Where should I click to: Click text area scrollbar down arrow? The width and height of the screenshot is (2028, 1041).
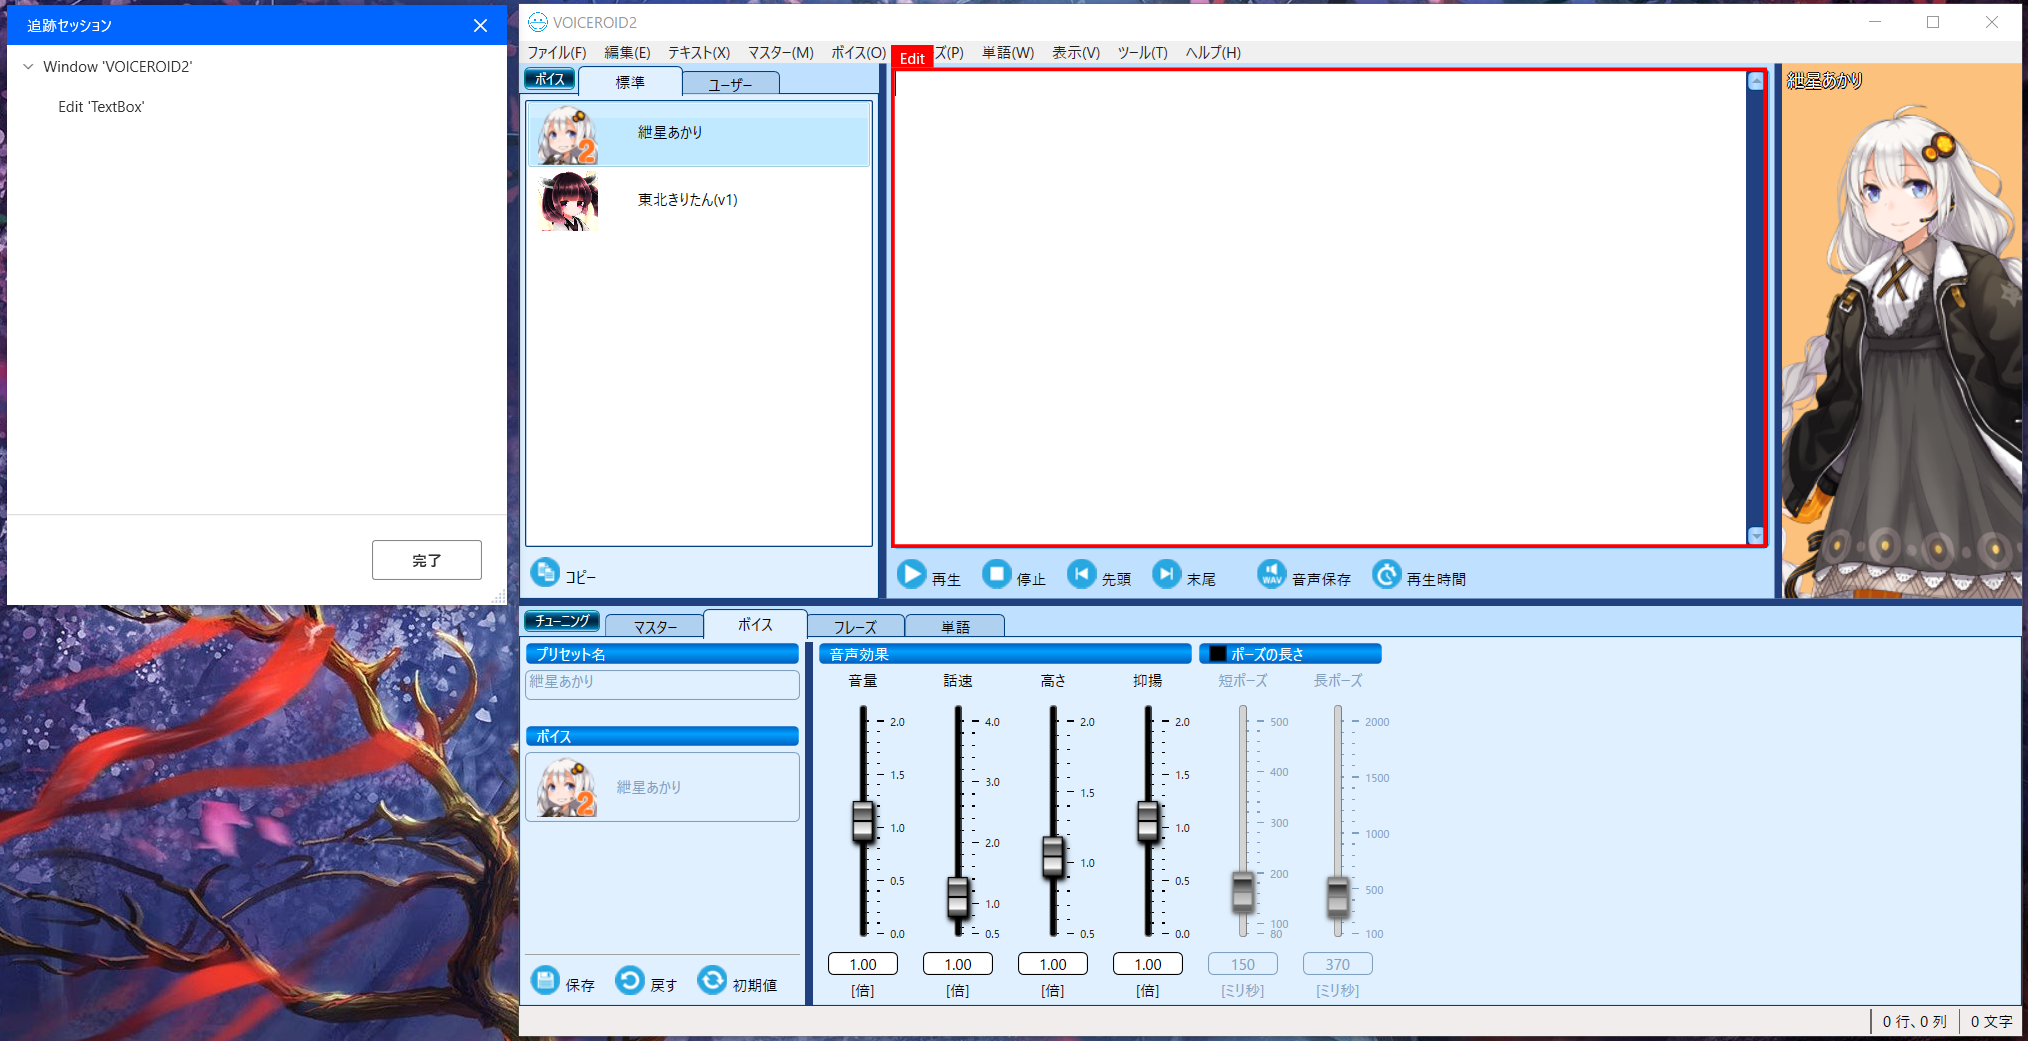pos(1756,535)
